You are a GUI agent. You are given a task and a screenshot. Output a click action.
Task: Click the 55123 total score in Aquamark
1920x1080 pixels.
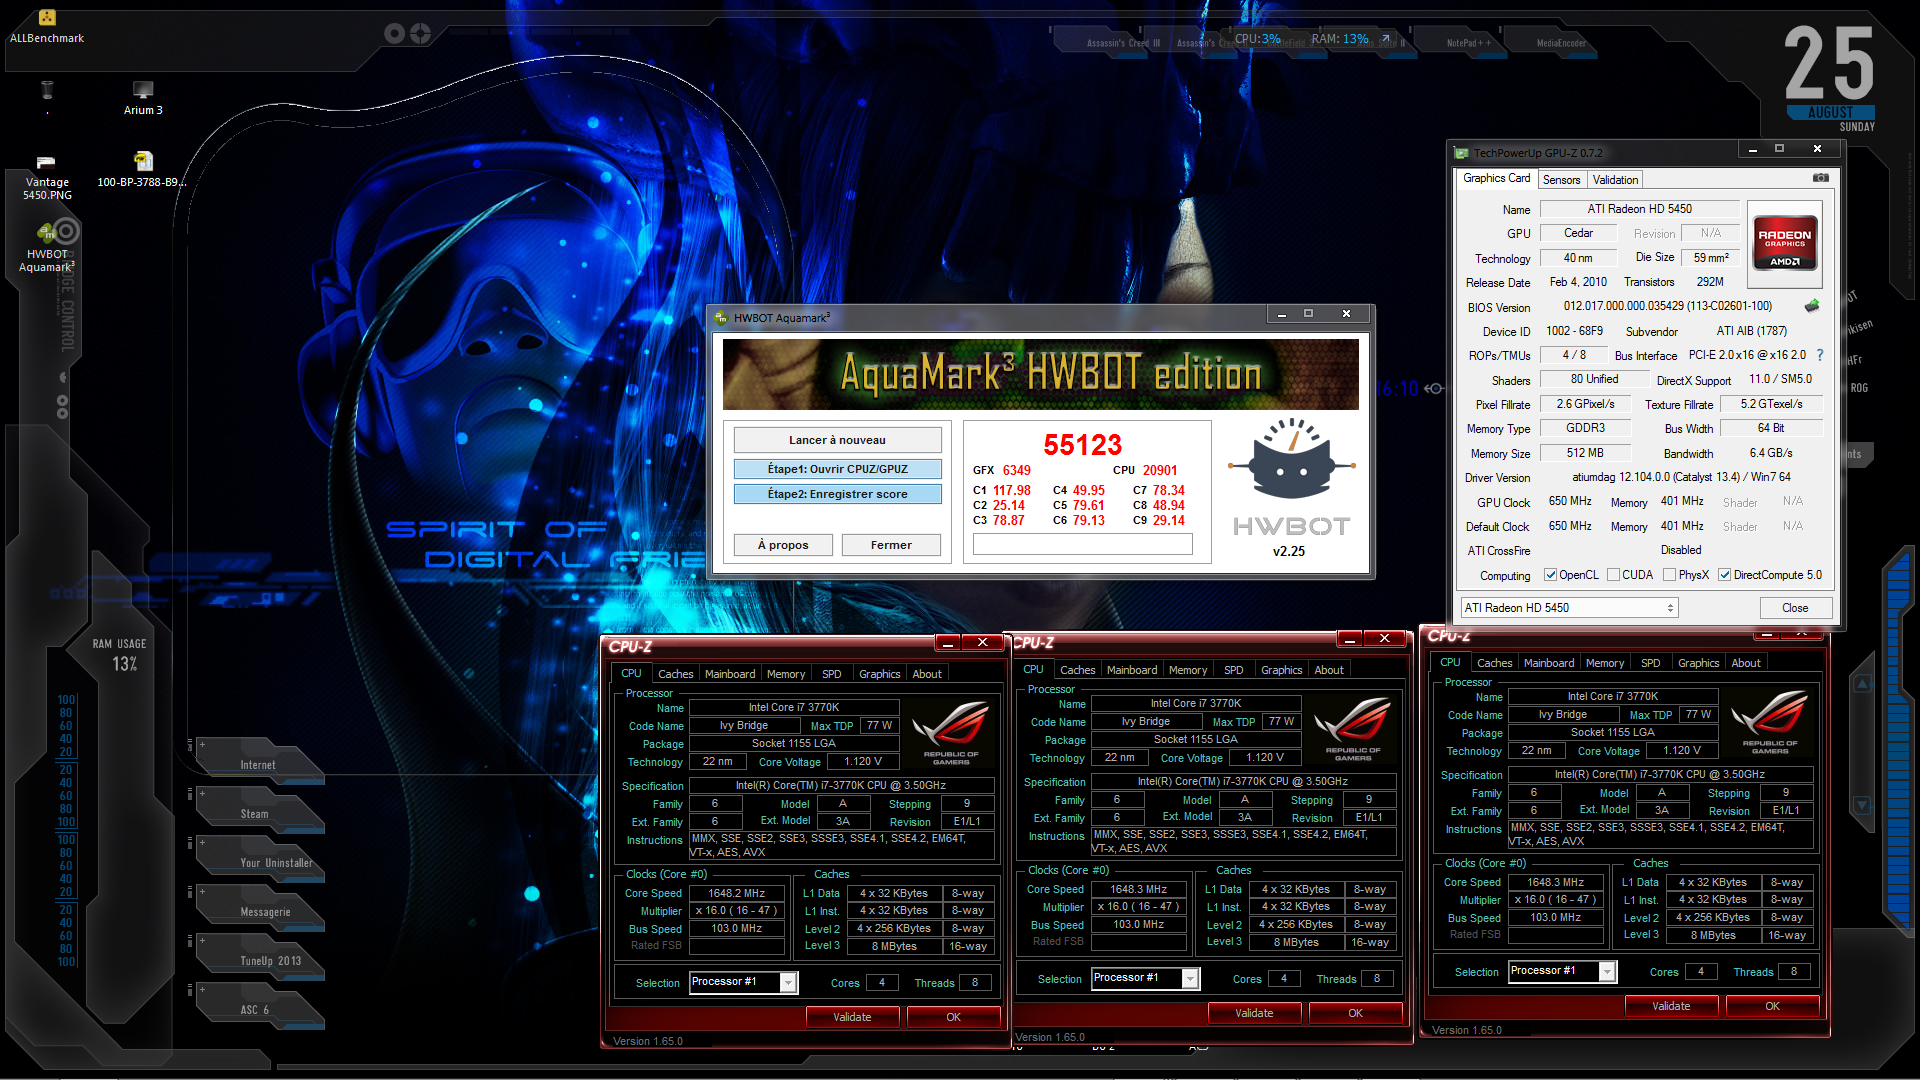click(1082, 445)
